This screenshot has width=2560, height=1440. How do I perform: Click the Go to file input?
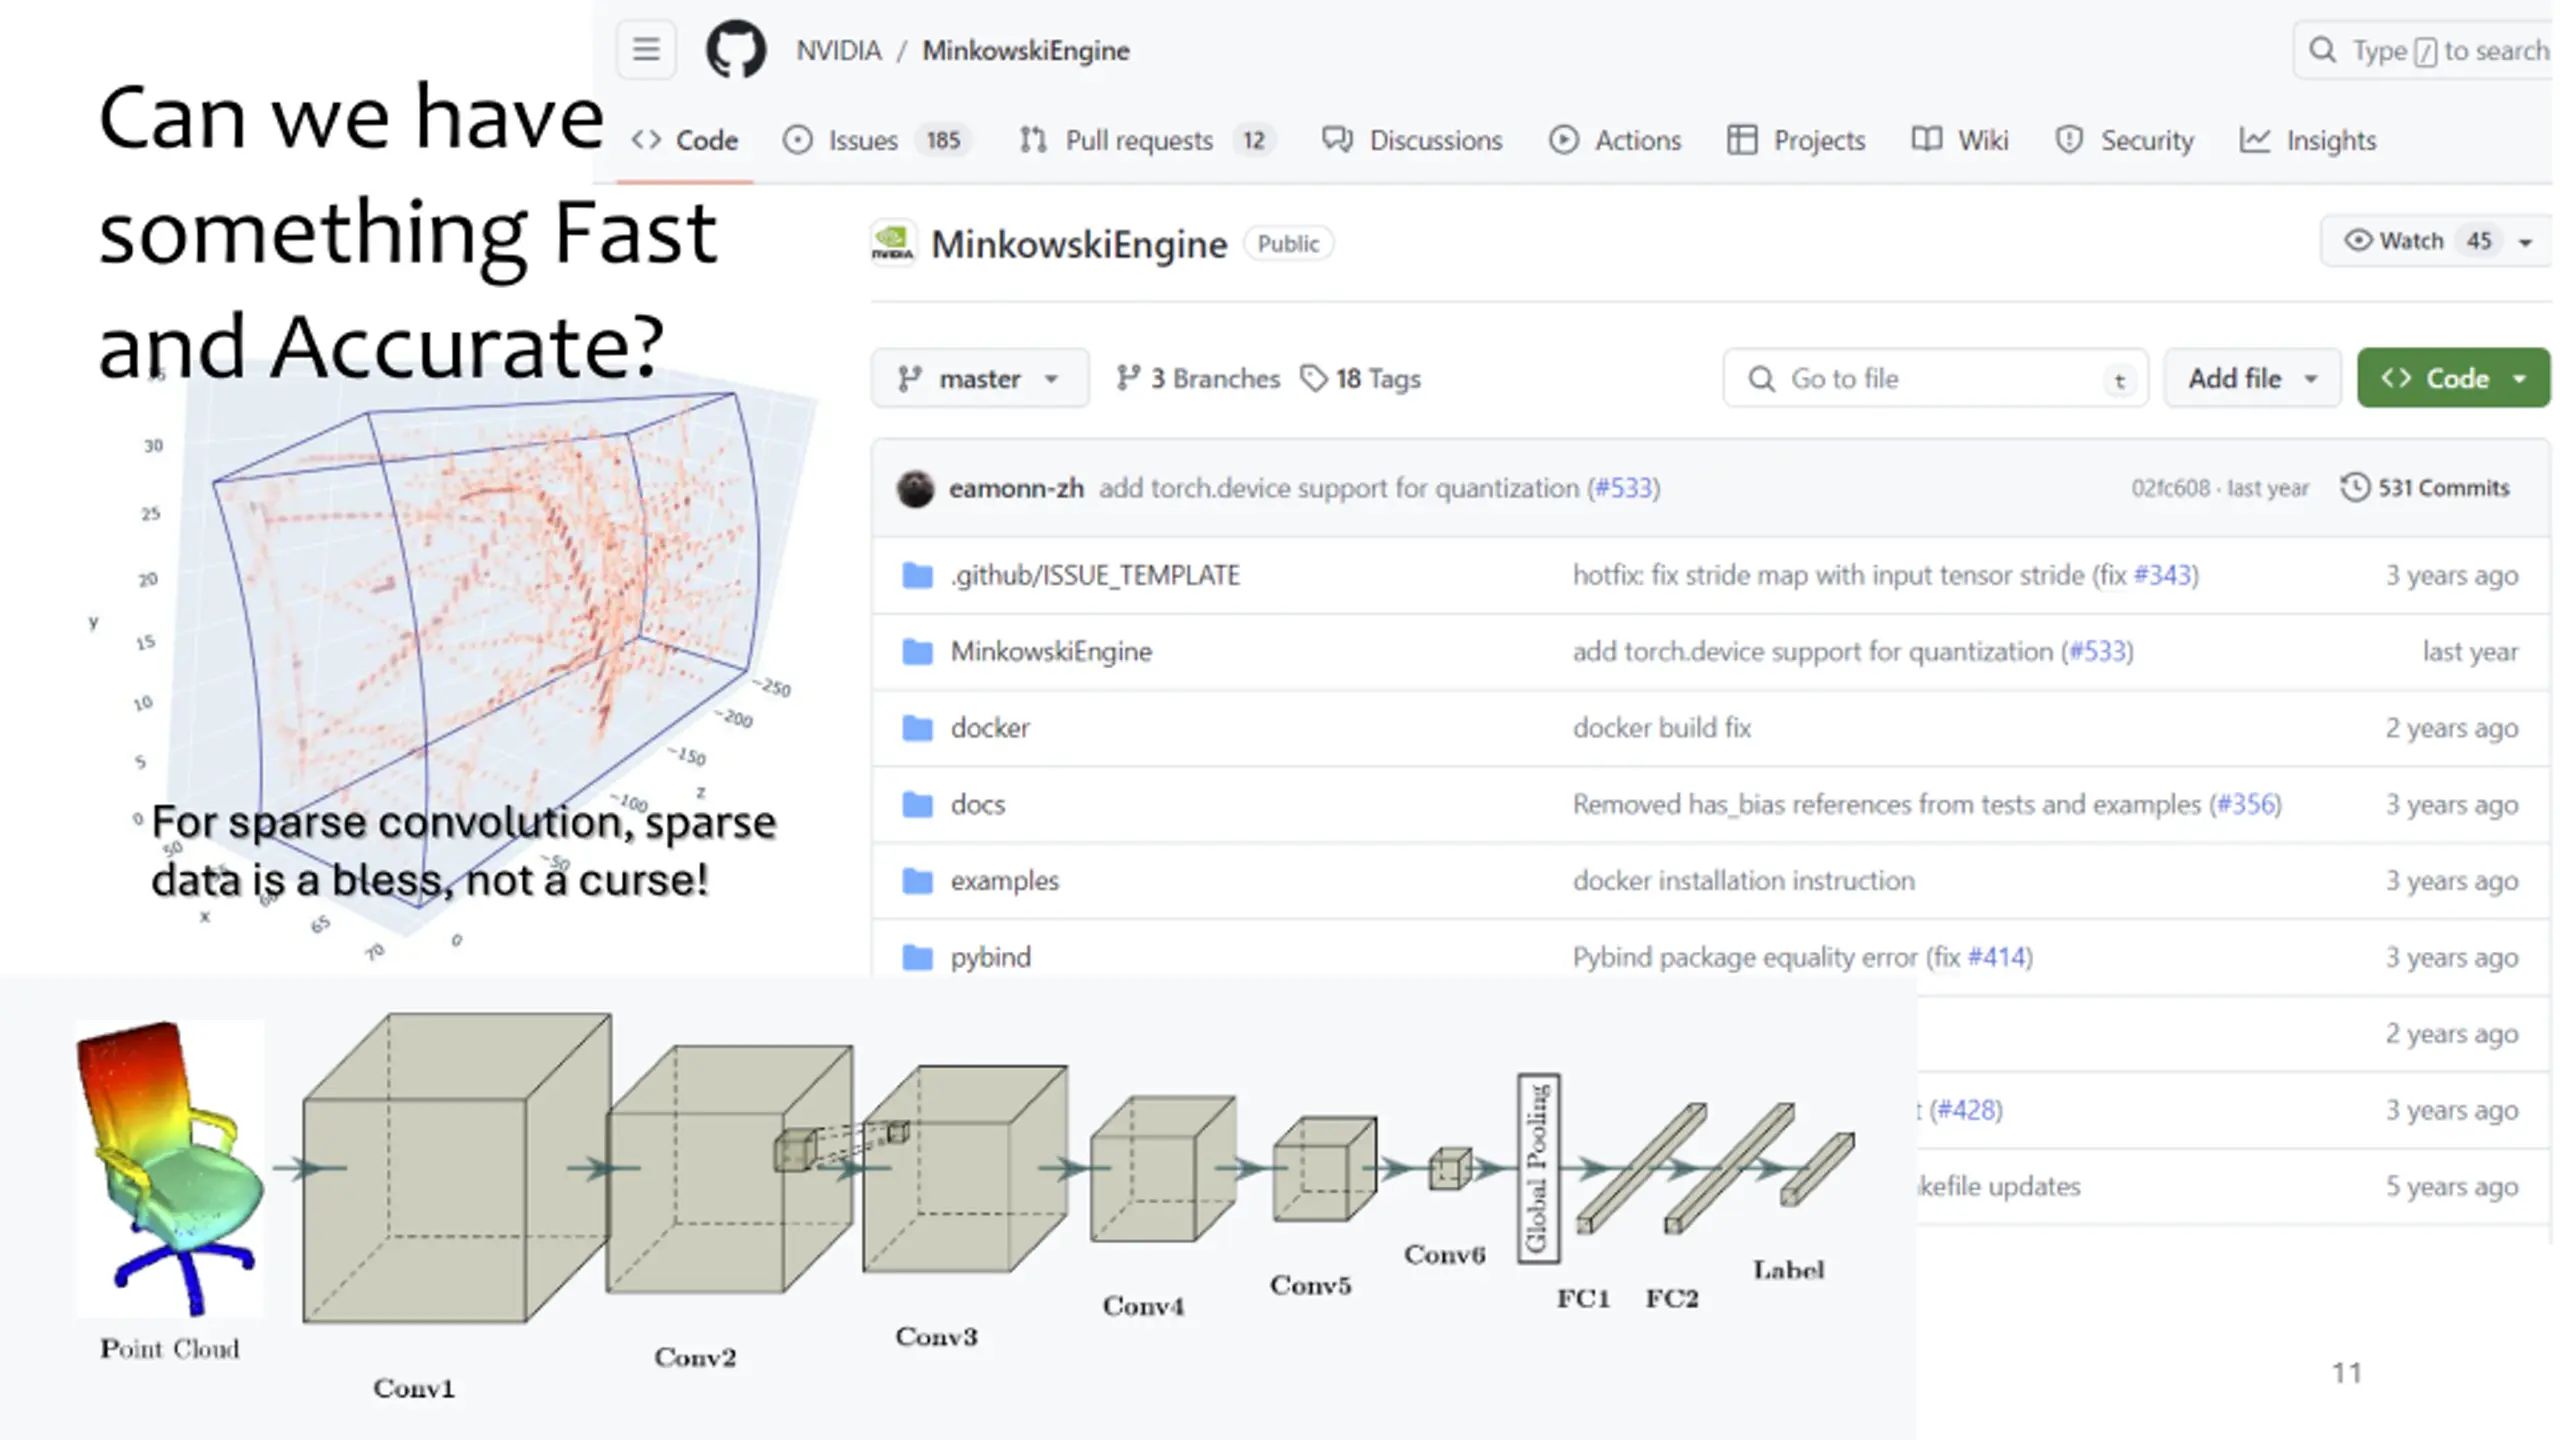point(1935,378)
